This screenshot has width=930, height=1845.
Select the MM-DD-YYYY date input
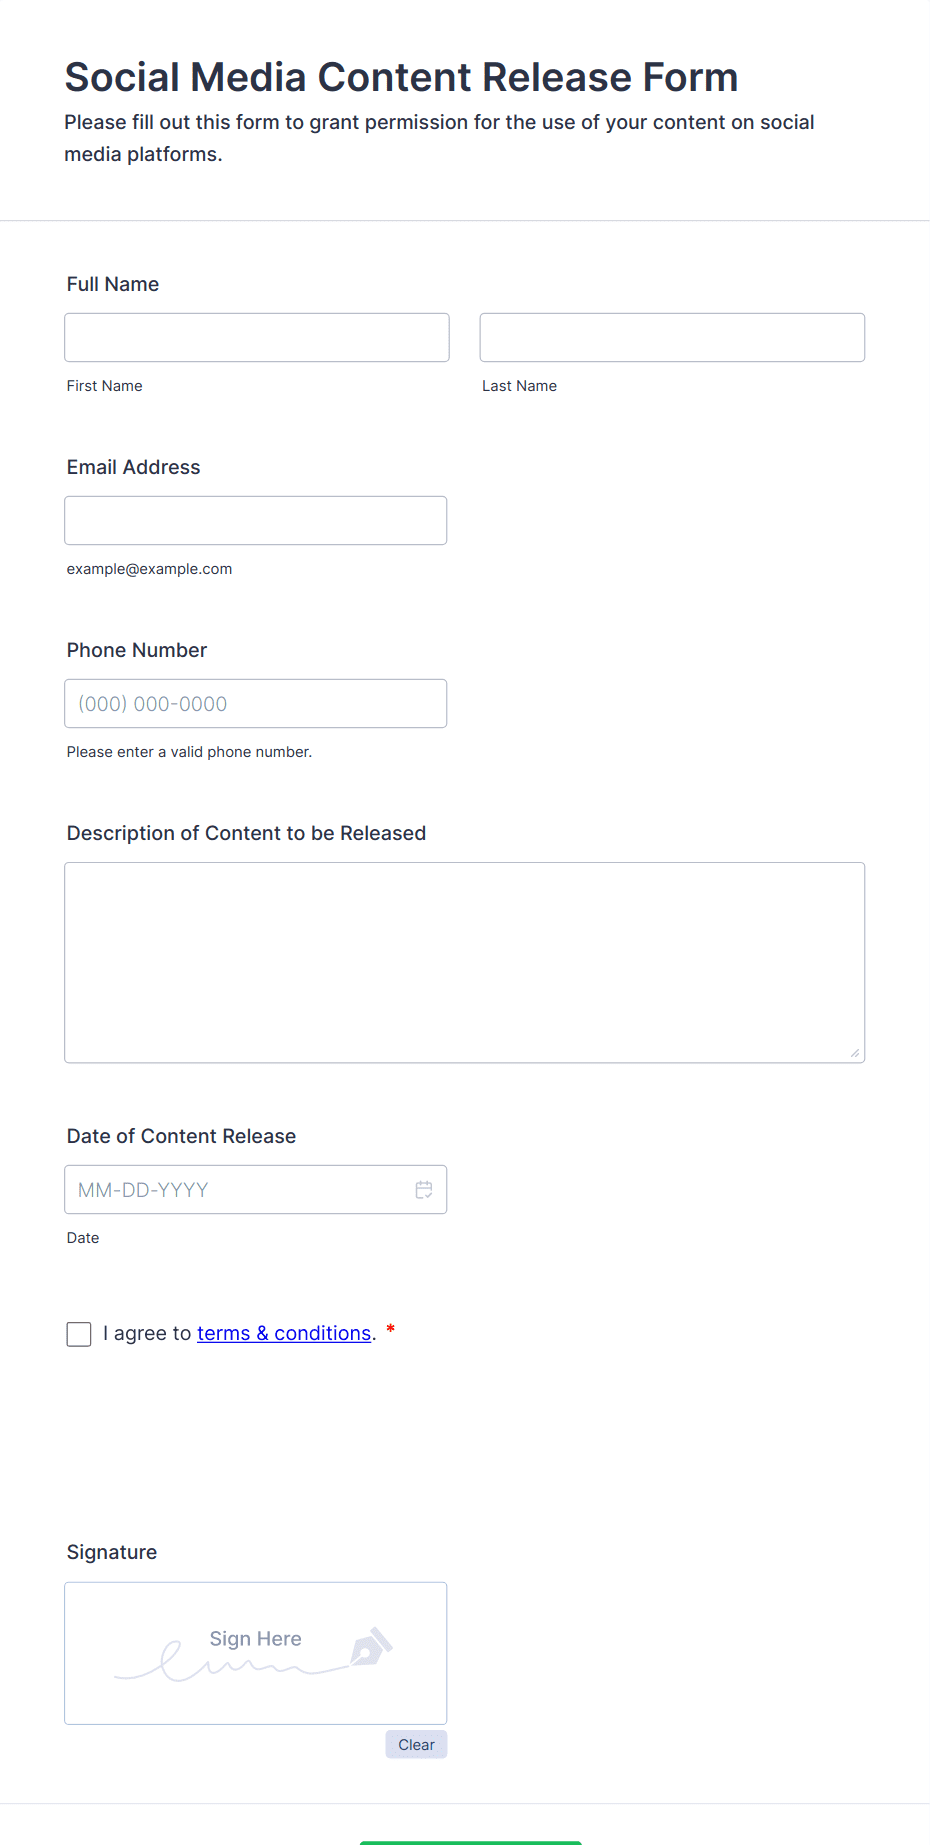256,1190
